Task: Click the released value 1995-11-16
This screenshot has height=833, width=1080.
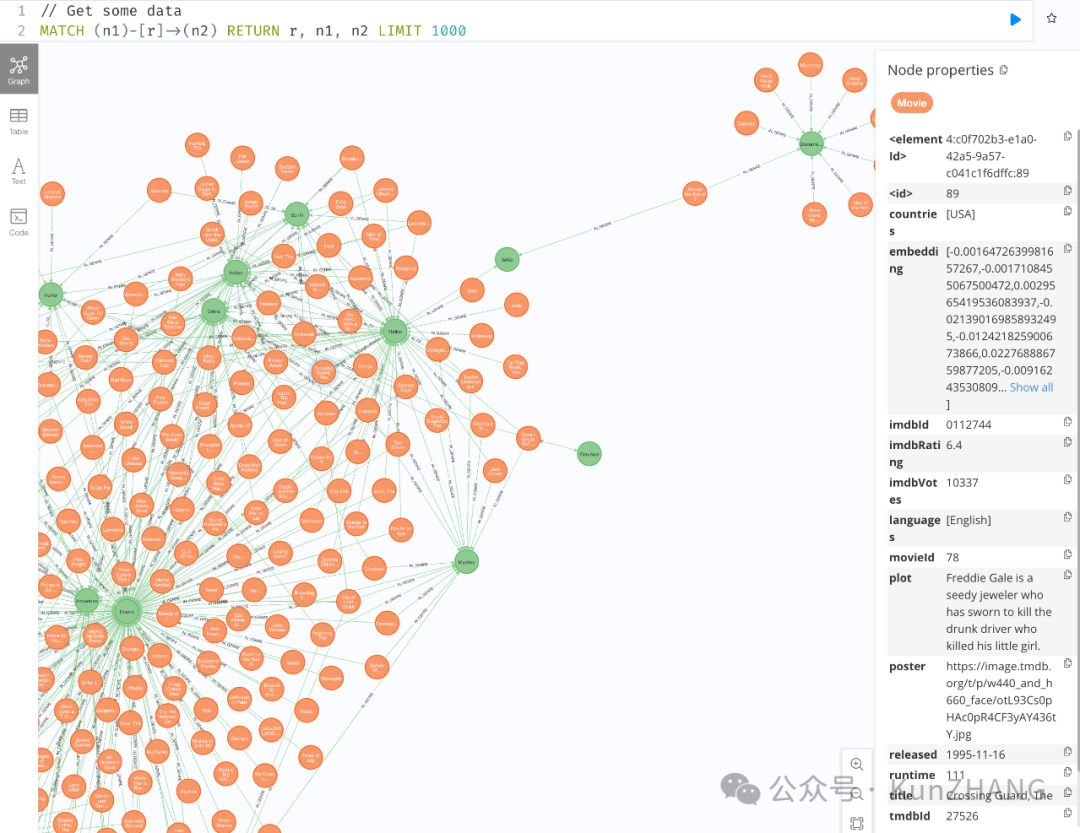Action: [x=975, y=754]
